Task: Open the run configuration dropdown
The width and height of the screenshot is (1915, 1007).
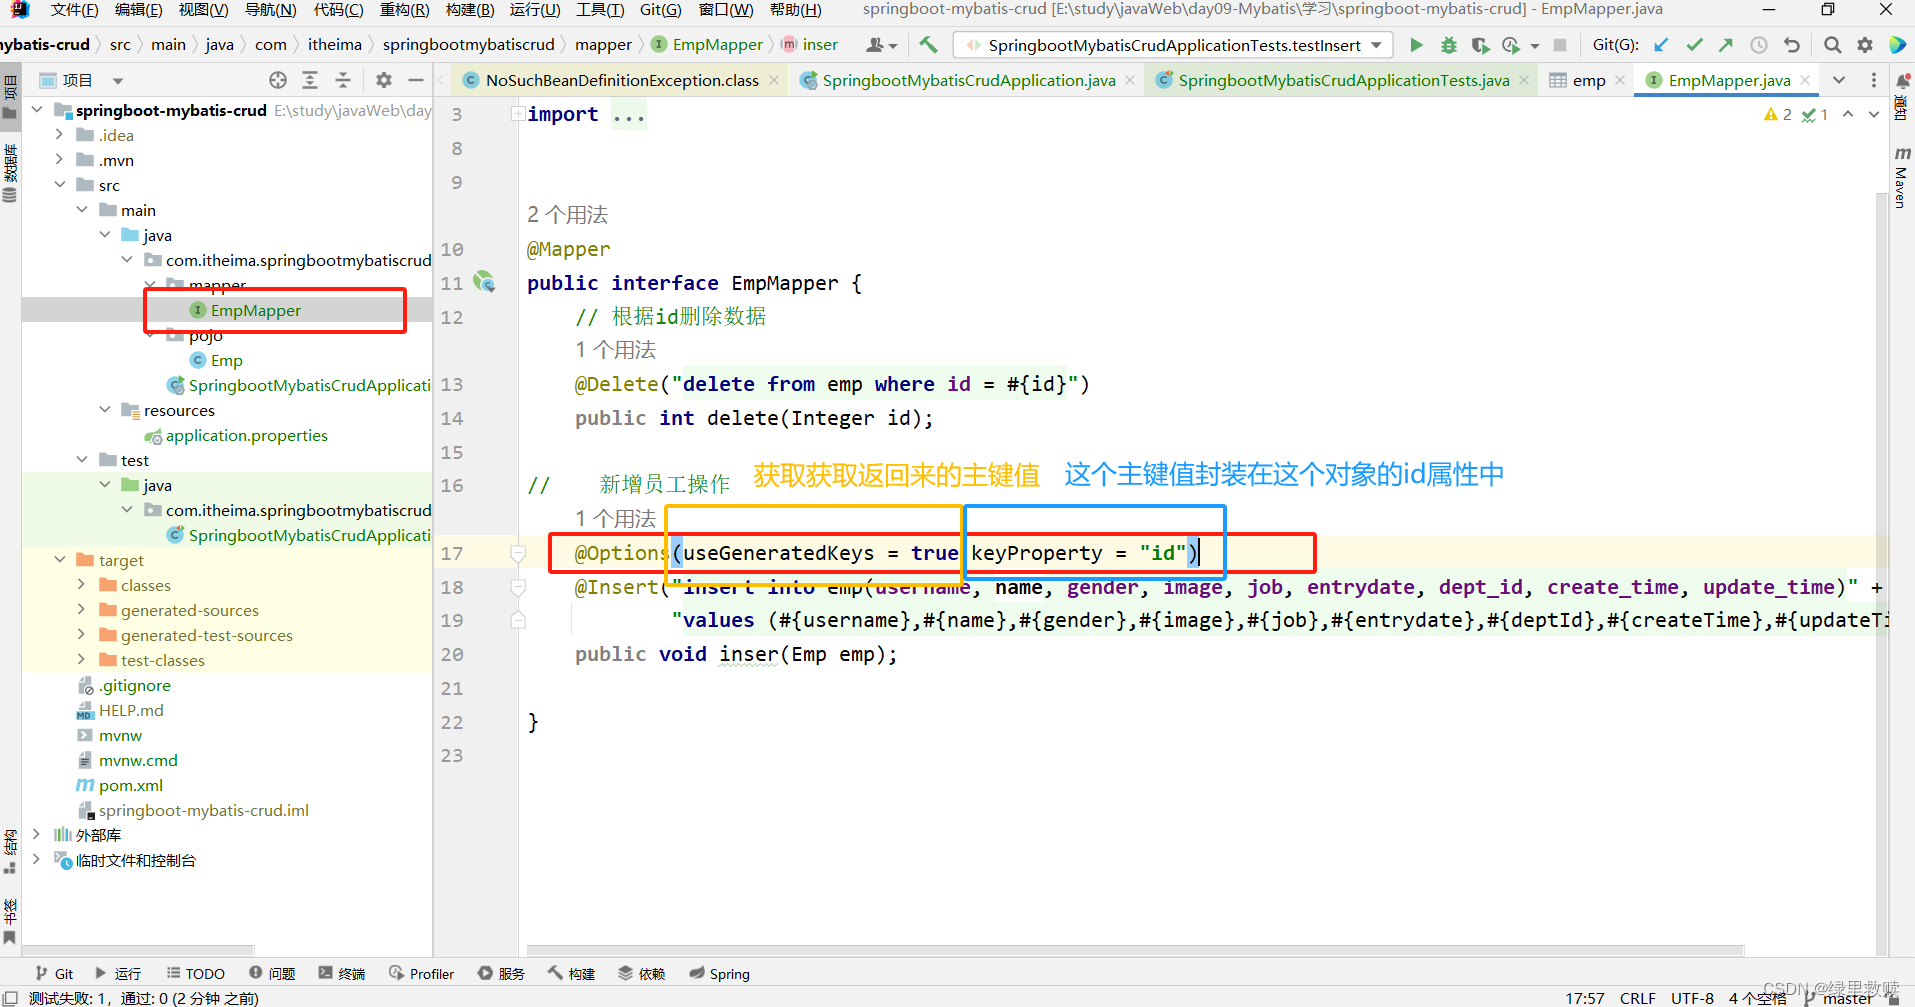Action: point(1378,45)
